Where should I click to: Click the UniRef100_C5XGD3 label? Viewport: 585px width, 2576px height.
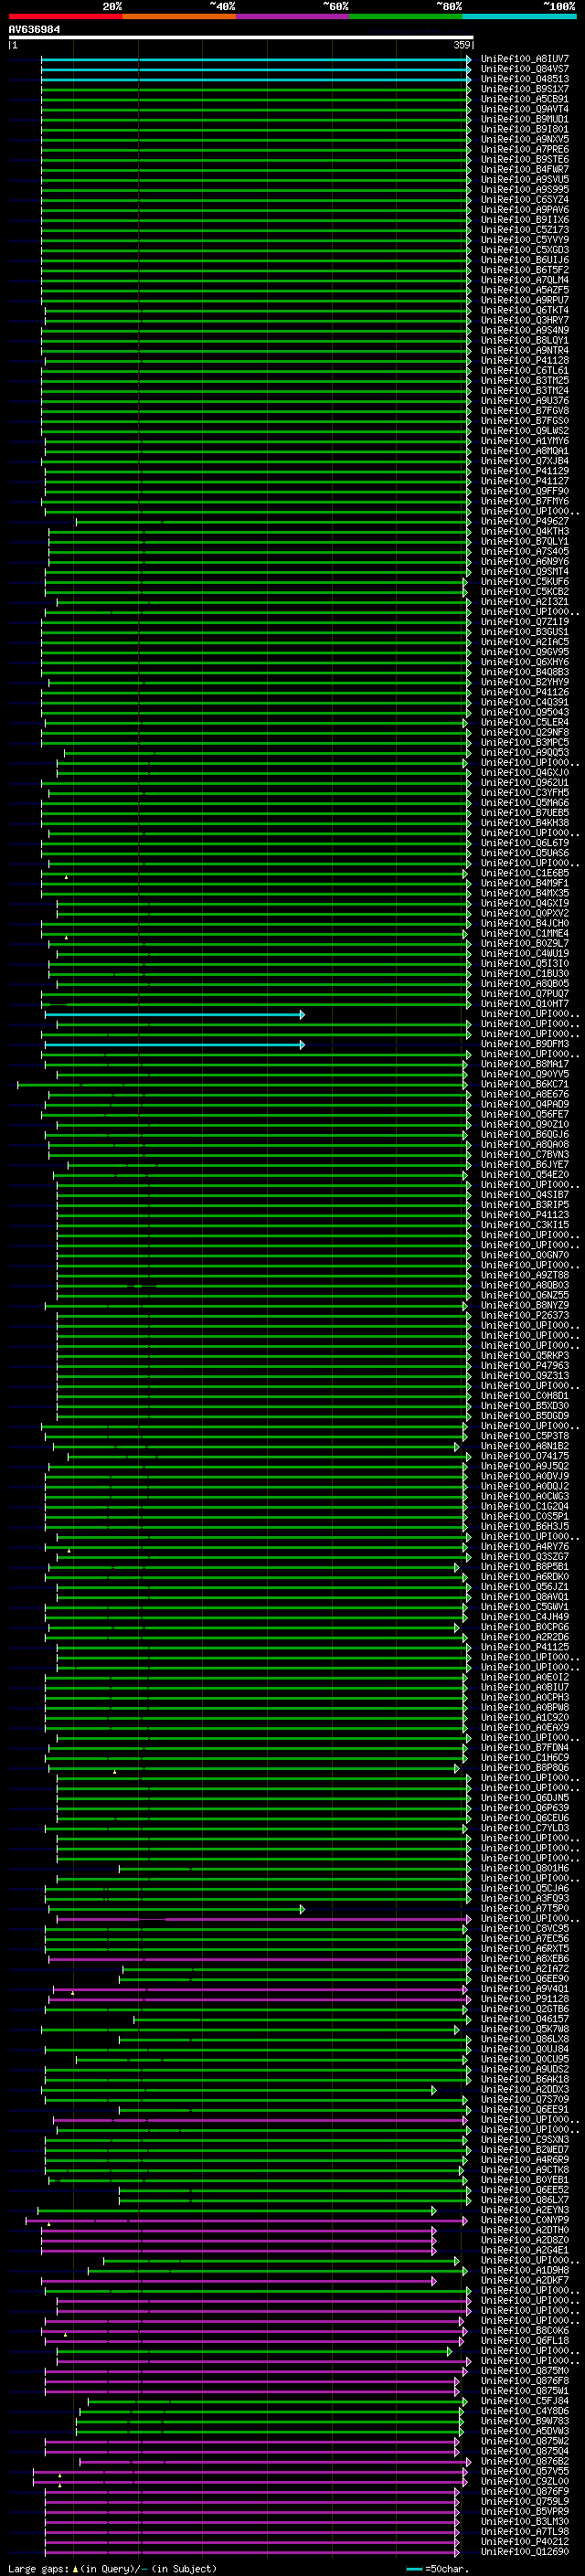pyautogui.click(x=525, y=250)
